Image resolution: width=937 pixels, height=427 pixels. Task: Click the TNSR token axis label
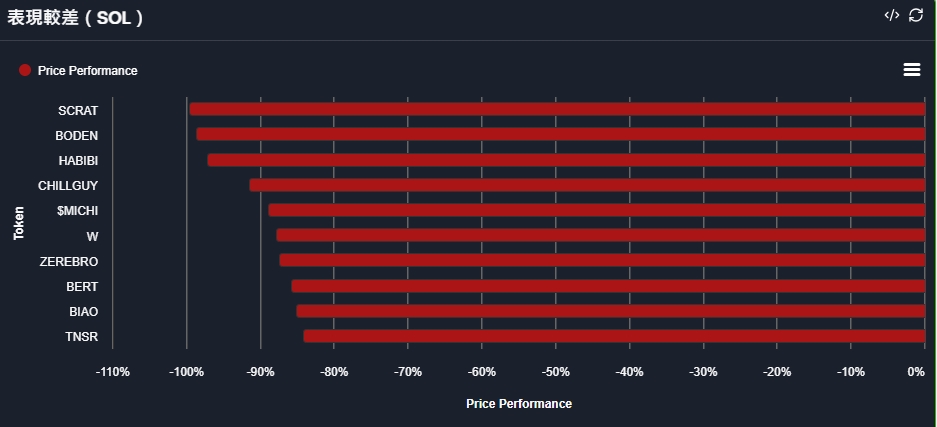click(81, 337)
